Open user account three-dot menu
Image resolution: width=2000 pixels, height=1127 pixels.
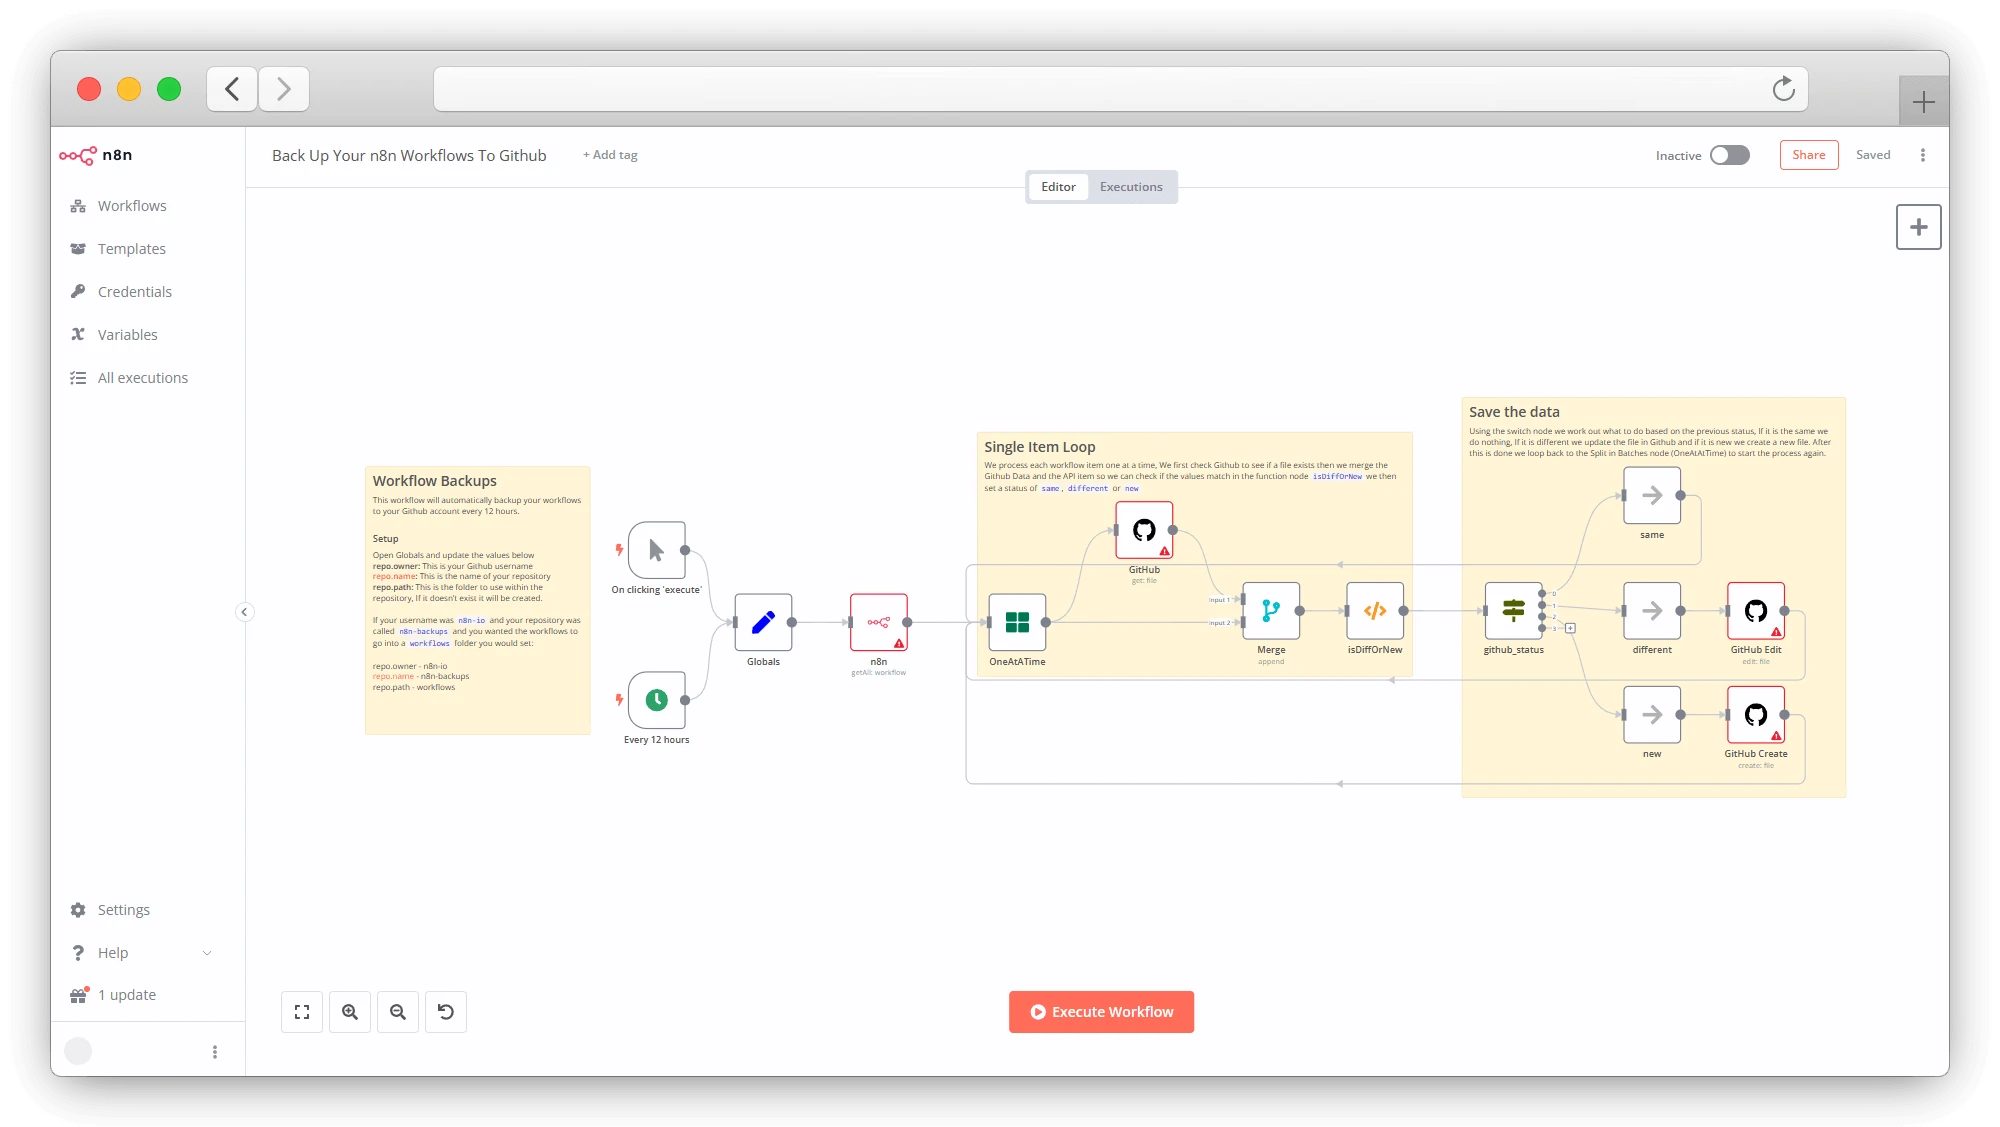point(214,1052)
